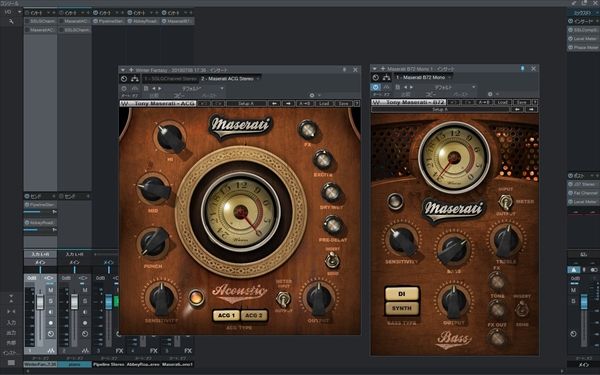Click the B72 sensitivity LED indicator
This screenshot has width=600, height=375.
point(395,202)
